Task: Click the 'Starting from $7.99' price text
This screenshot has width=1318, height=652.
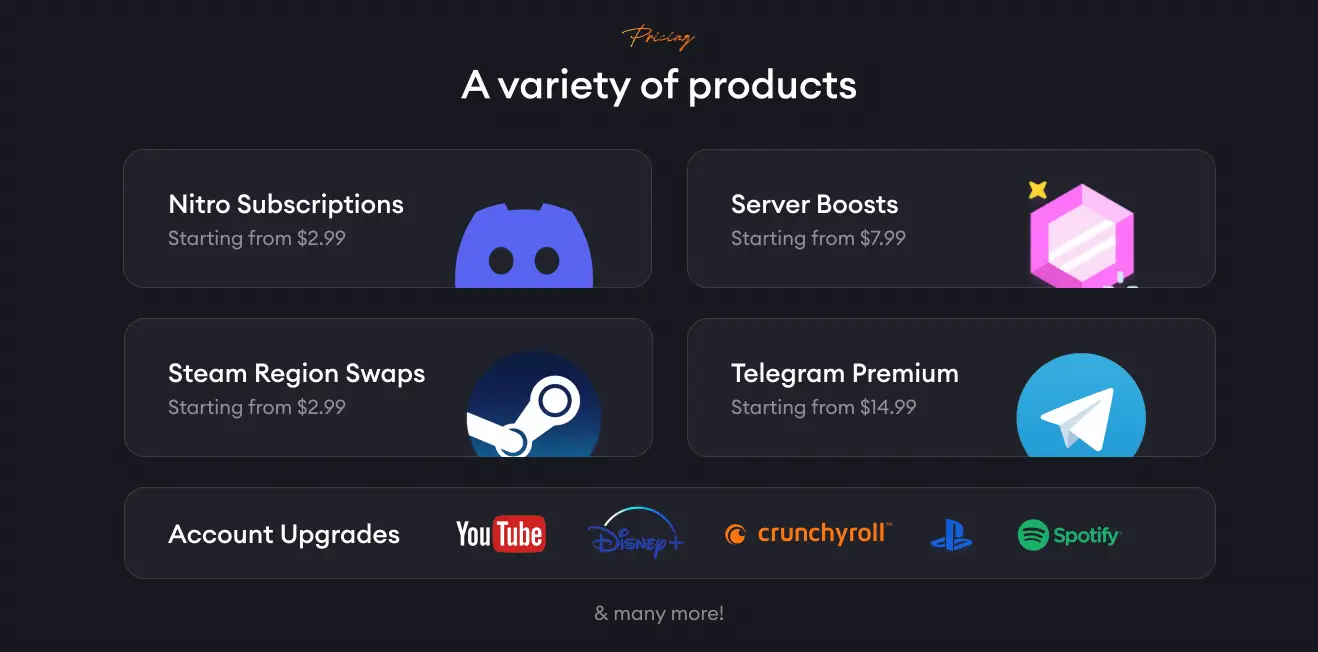Action: [x=818, y=238]
